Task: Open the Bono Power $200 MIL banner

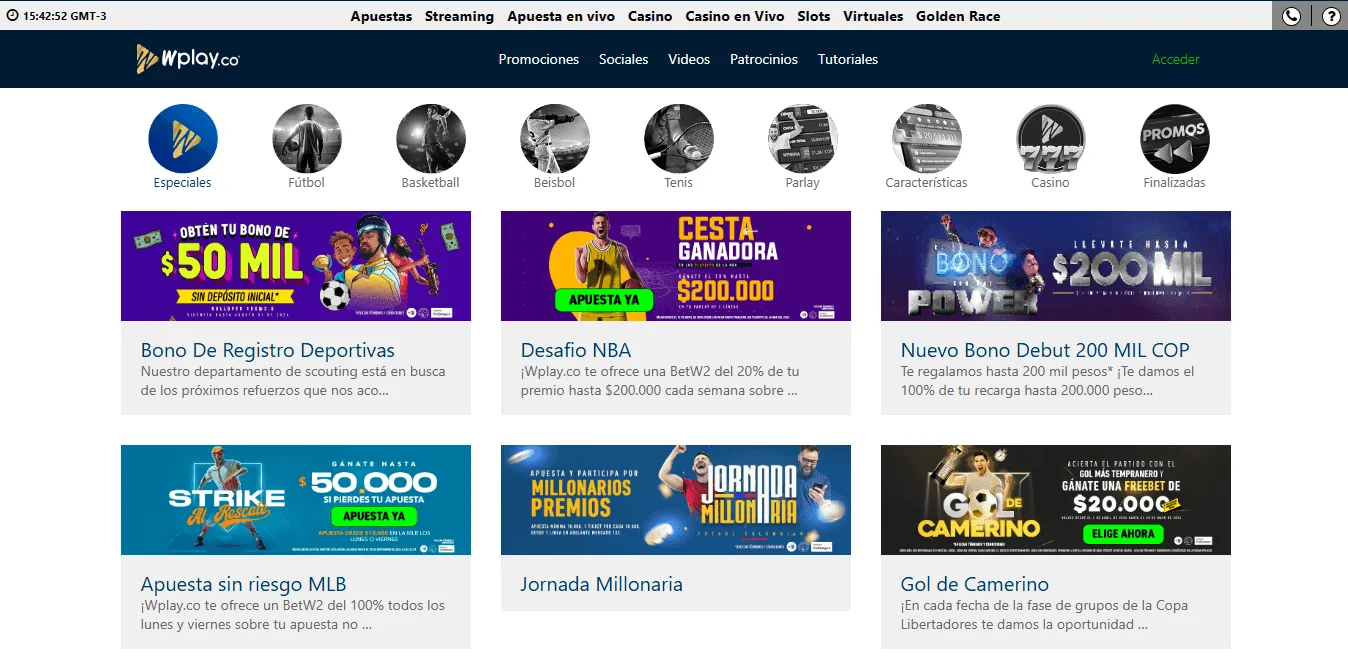Action: [x=1056, y=266]
